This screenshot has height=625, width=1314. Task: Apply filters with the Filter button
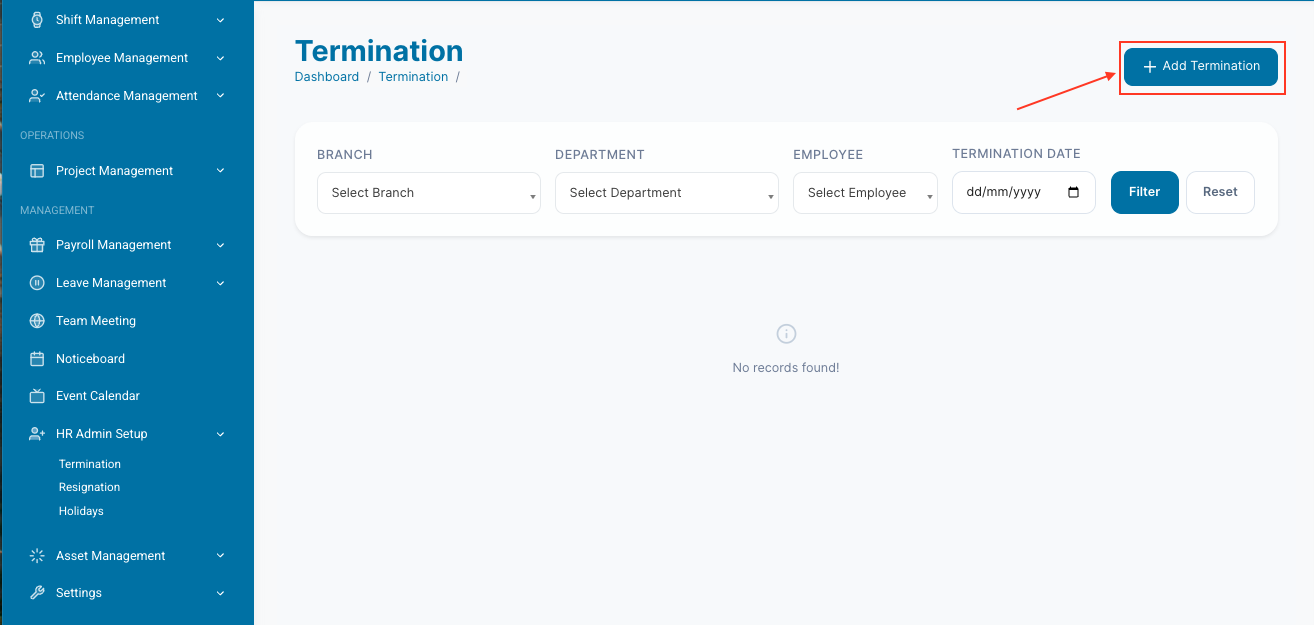(1144, 192)
